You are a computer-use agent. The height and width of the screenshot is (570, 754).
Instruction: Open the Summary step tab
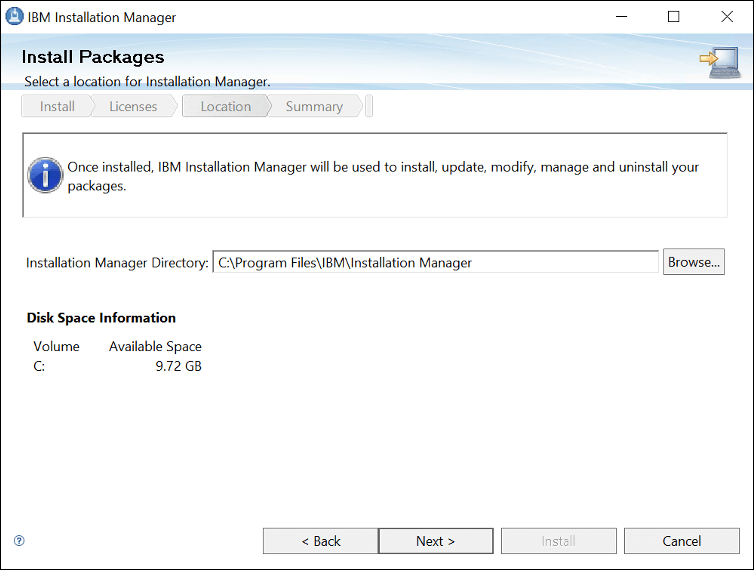pos(314,106)
